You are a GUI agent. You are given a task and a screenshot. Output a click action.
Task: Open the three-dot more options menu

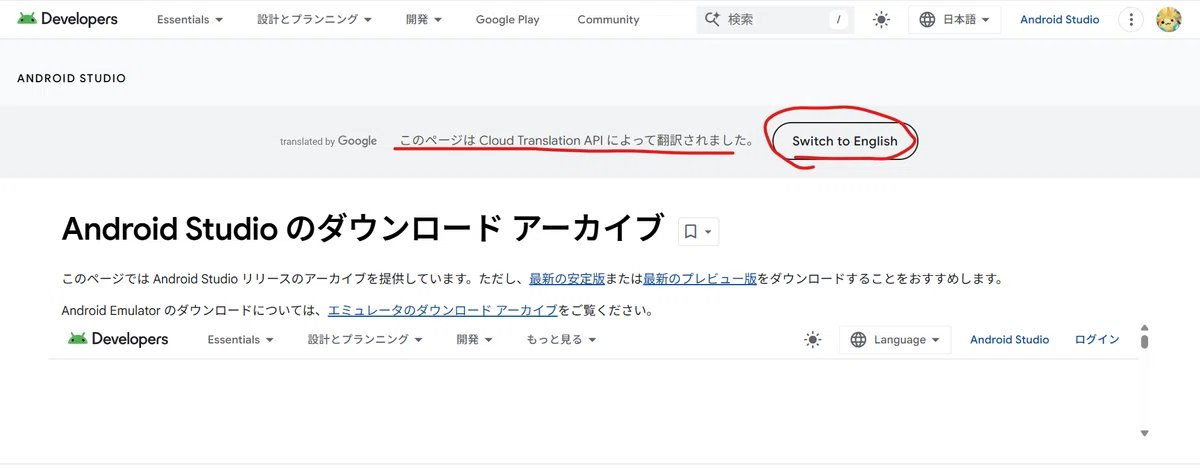[x=1131, y=19]
